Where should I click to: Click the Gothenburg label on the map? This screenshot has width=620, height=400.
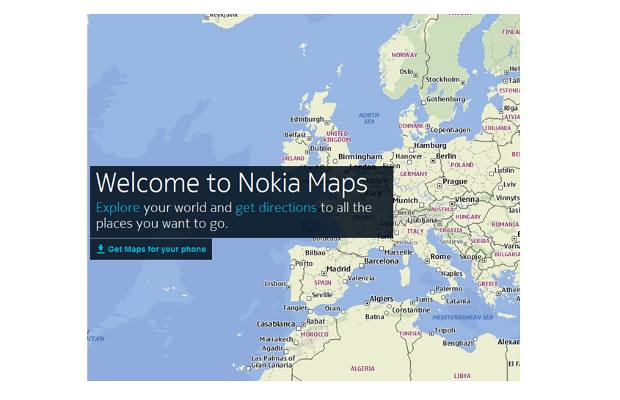(446, 99)
